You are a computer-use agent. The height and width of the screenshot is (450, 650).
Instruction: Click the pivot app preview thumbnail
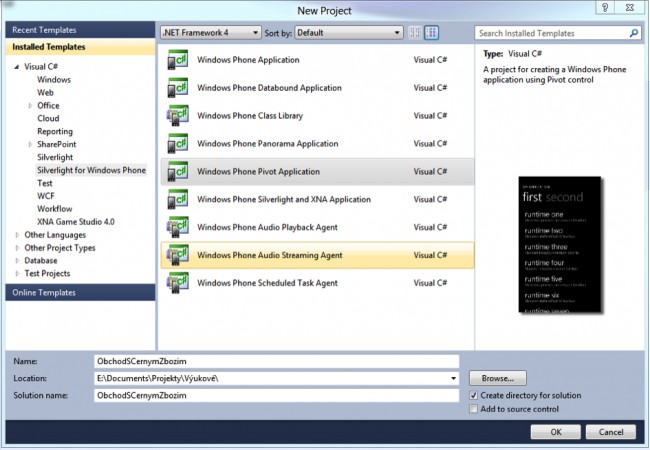[x=560, y=244]
